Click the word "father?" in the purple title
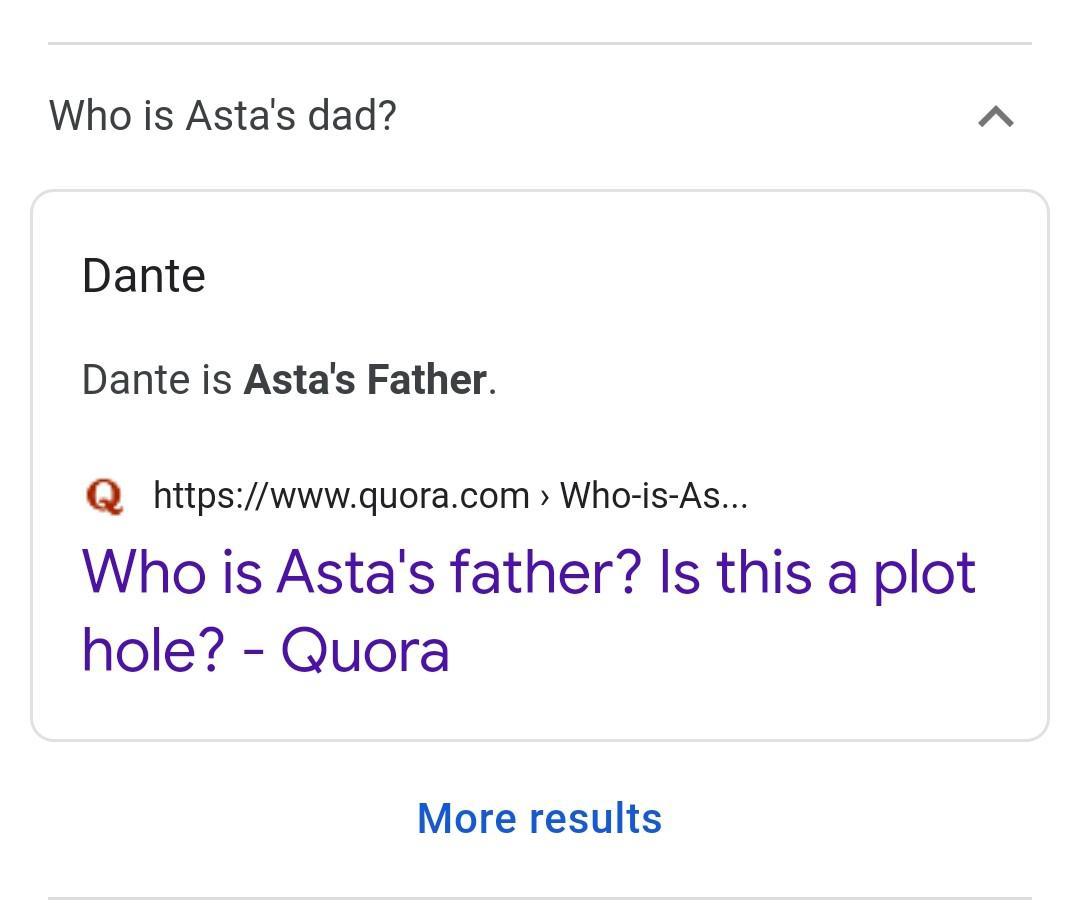This screenshot has height=909, width=1080. click(544, 573)
